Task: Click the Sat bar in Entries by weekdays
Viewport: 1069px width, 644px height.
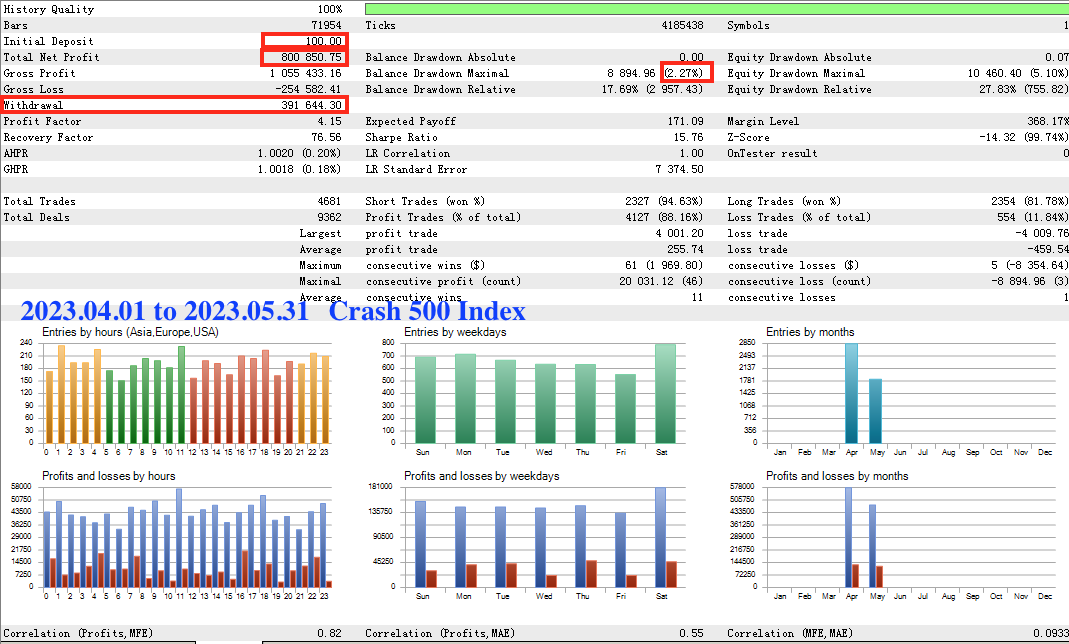Action: coord(665,393)
